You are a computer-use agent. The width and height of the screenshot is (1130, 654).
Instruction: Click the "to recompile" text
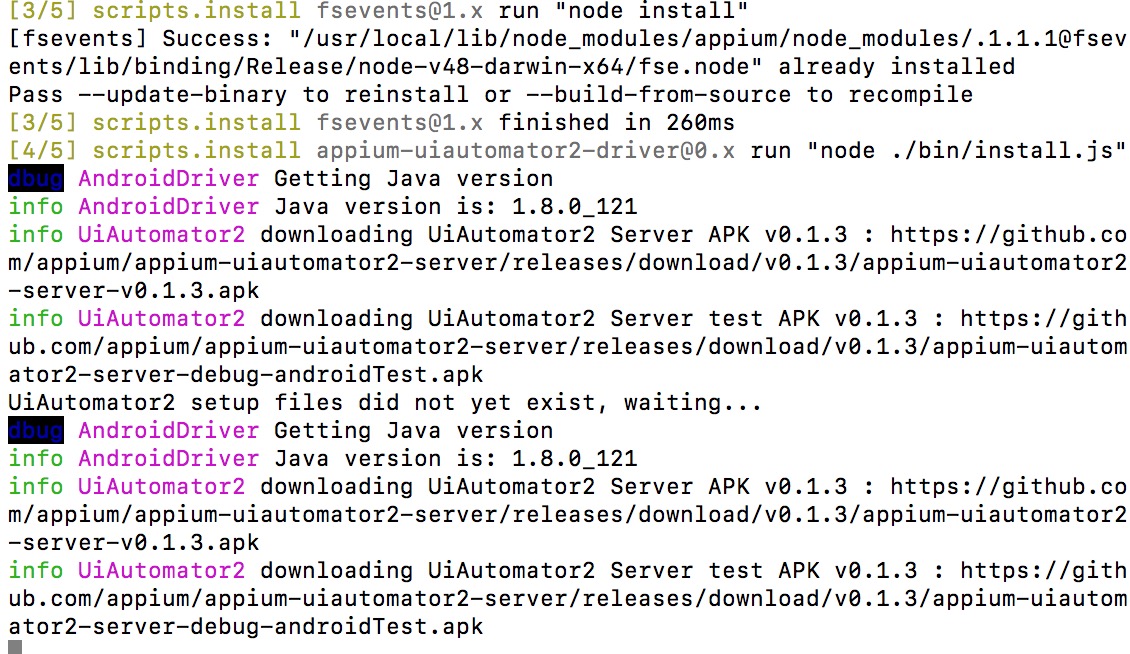889,94
